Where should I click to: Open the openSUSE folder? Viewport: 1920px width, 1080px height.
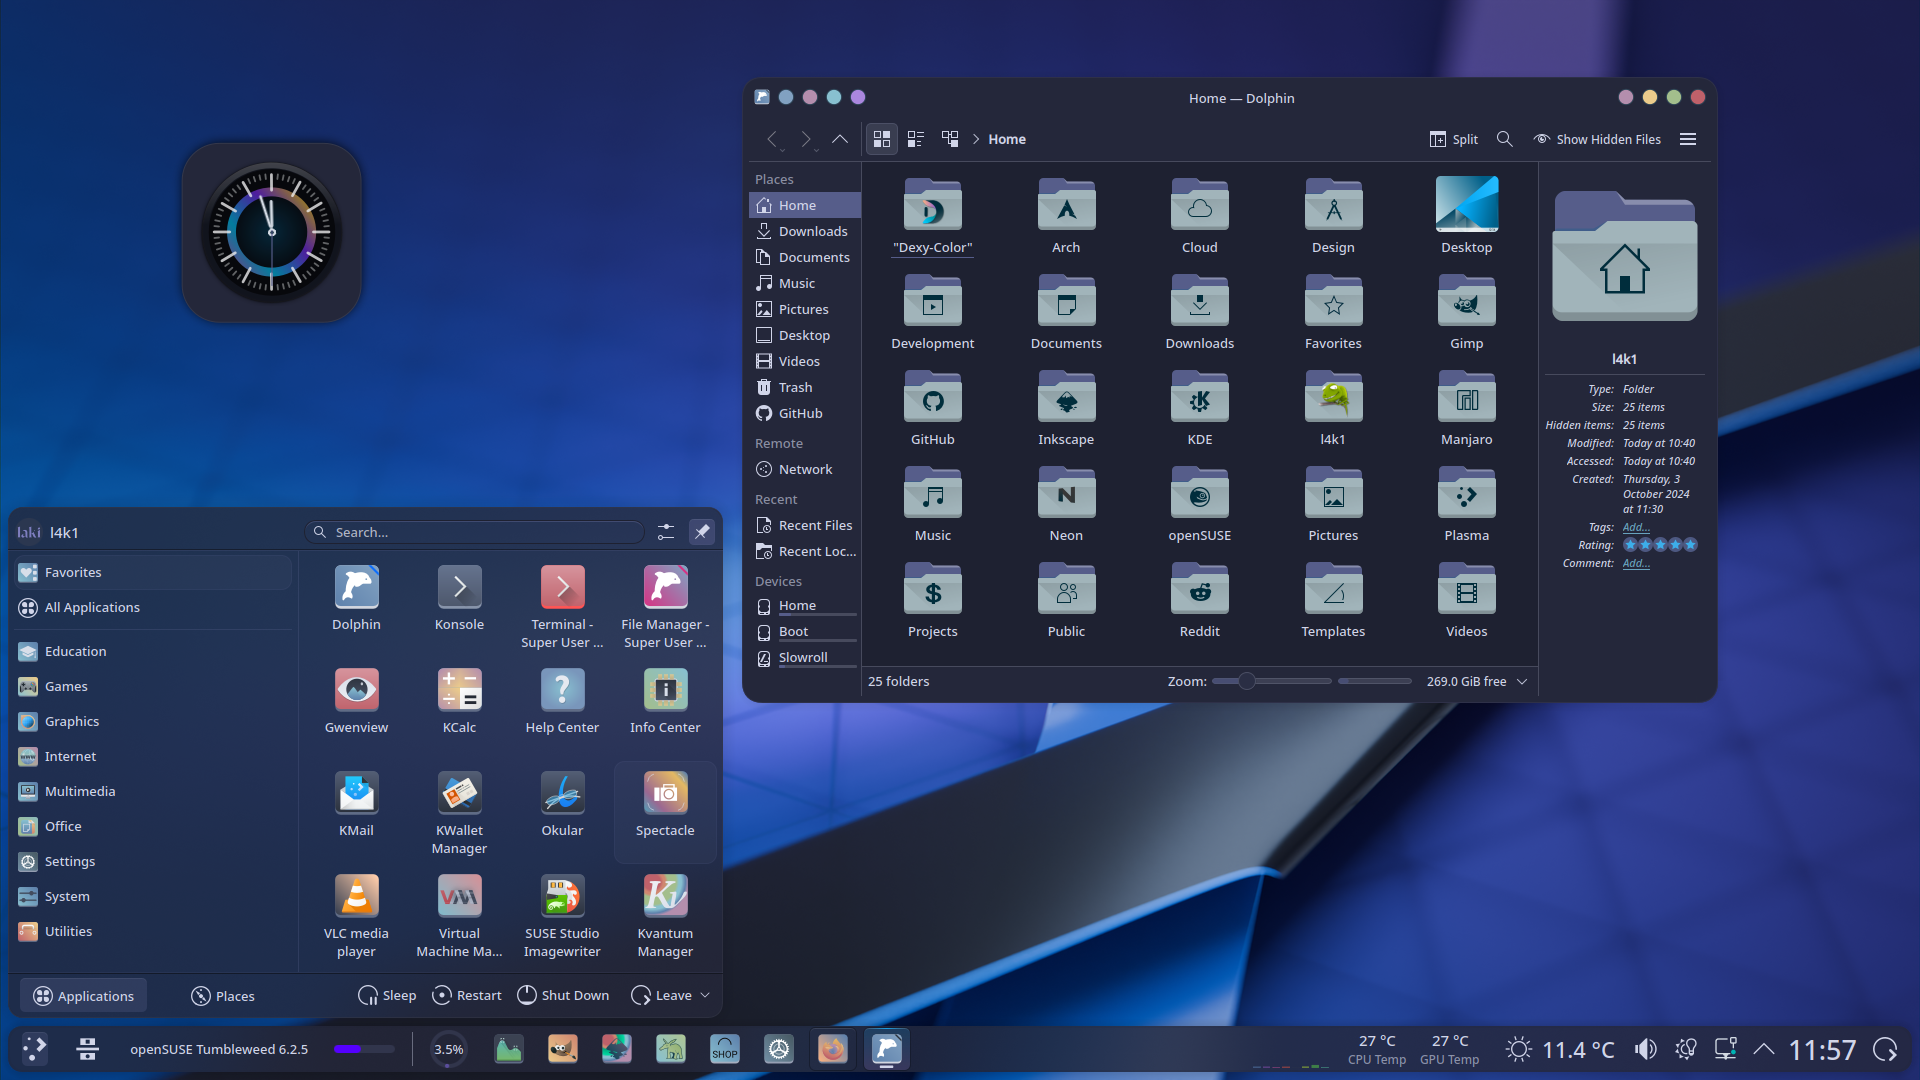1199,505
